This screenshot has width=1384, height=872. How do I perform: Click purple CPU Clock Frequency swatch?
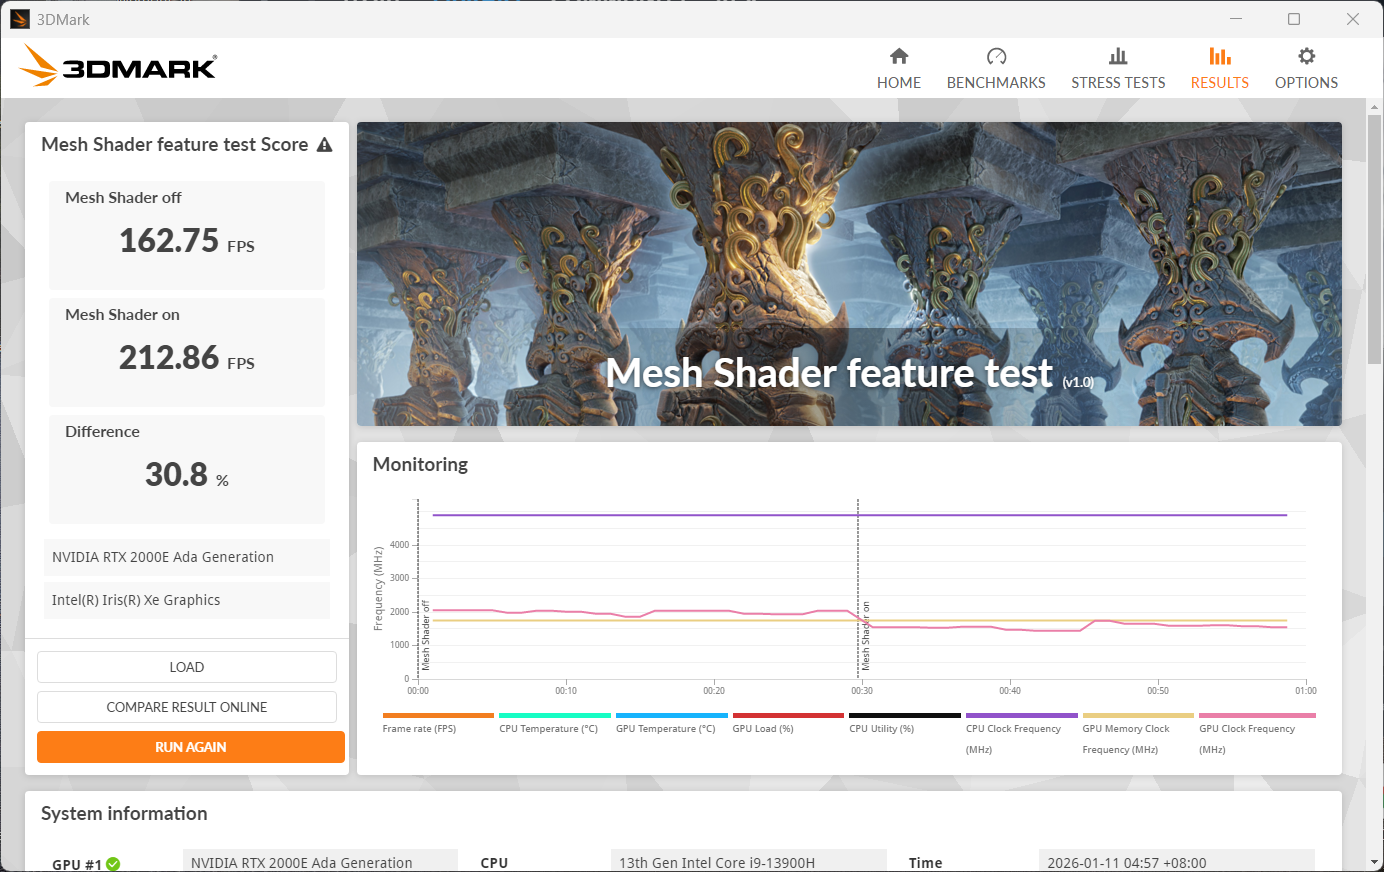coord(1021,716)
